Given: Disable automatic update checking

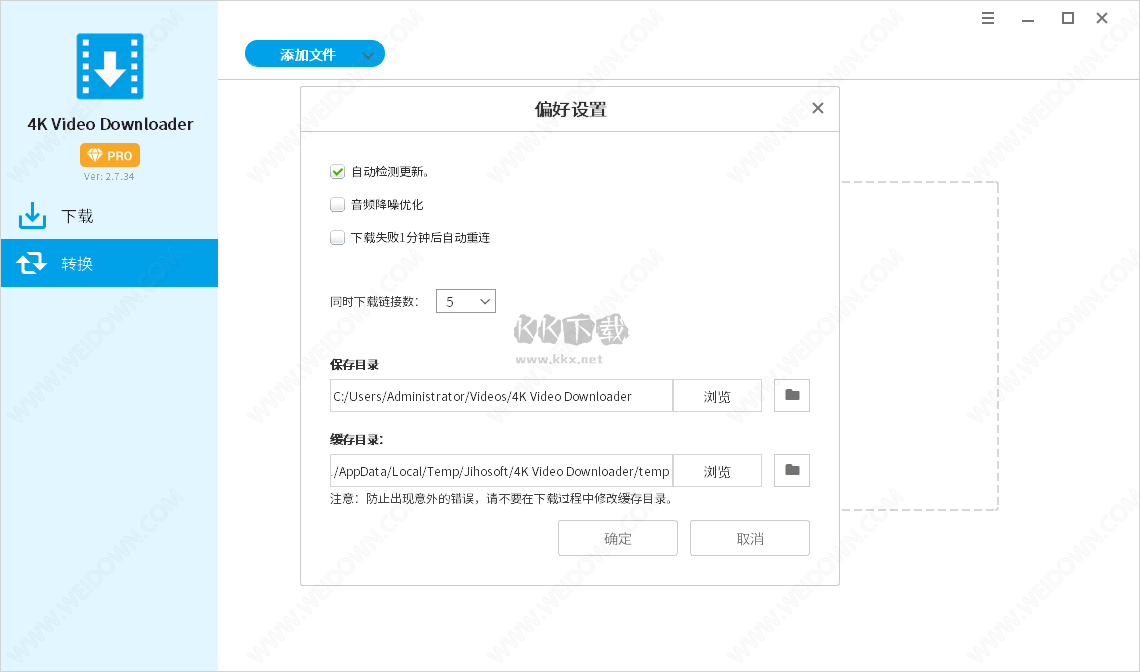Looking at the screenshot, I should pyautogui.click(x=337, y=171).
